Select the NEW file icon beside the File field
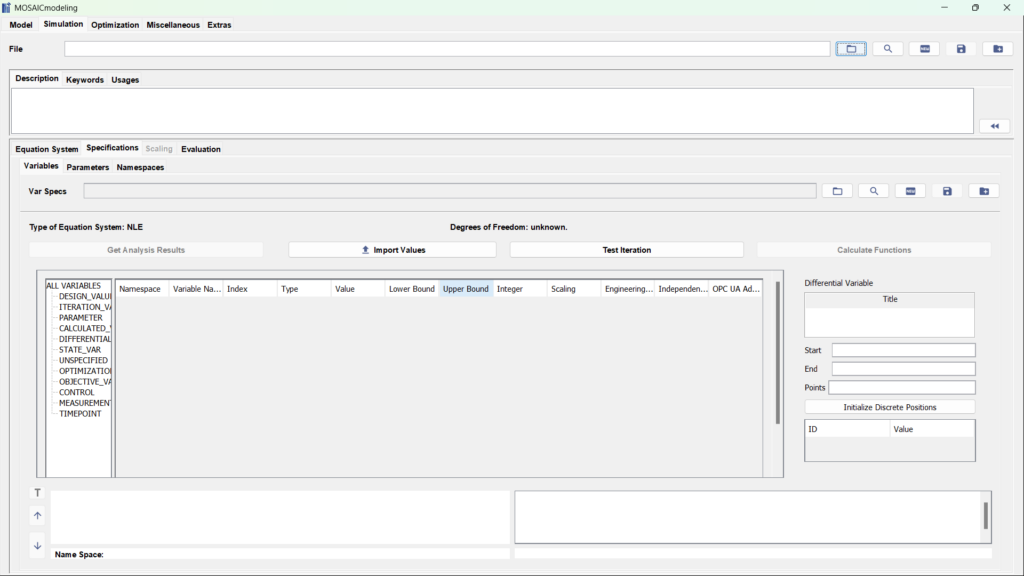The width and height of the screenshot is (1024, 576). coord(924,48)
